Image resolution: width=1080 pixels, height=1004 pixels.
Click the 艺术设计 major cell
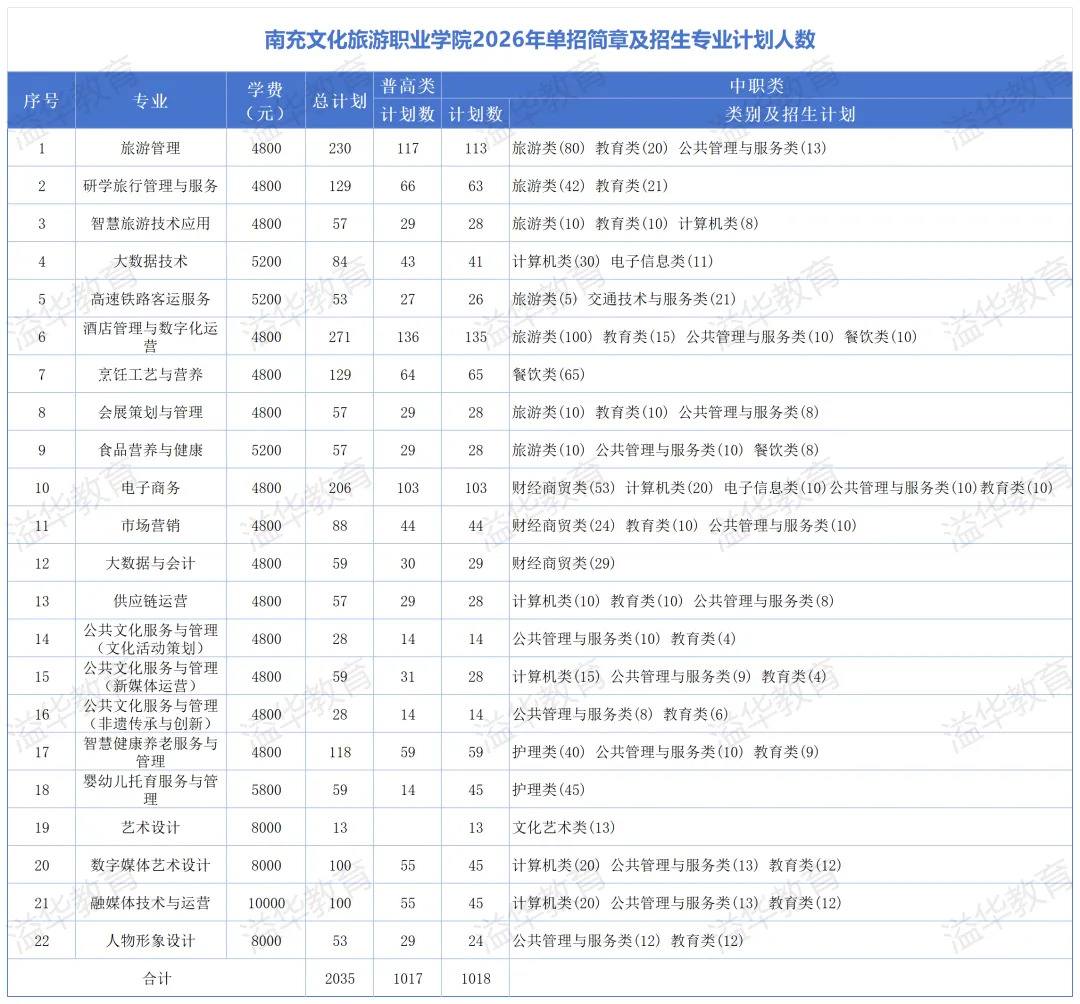[x=151, y=828]
